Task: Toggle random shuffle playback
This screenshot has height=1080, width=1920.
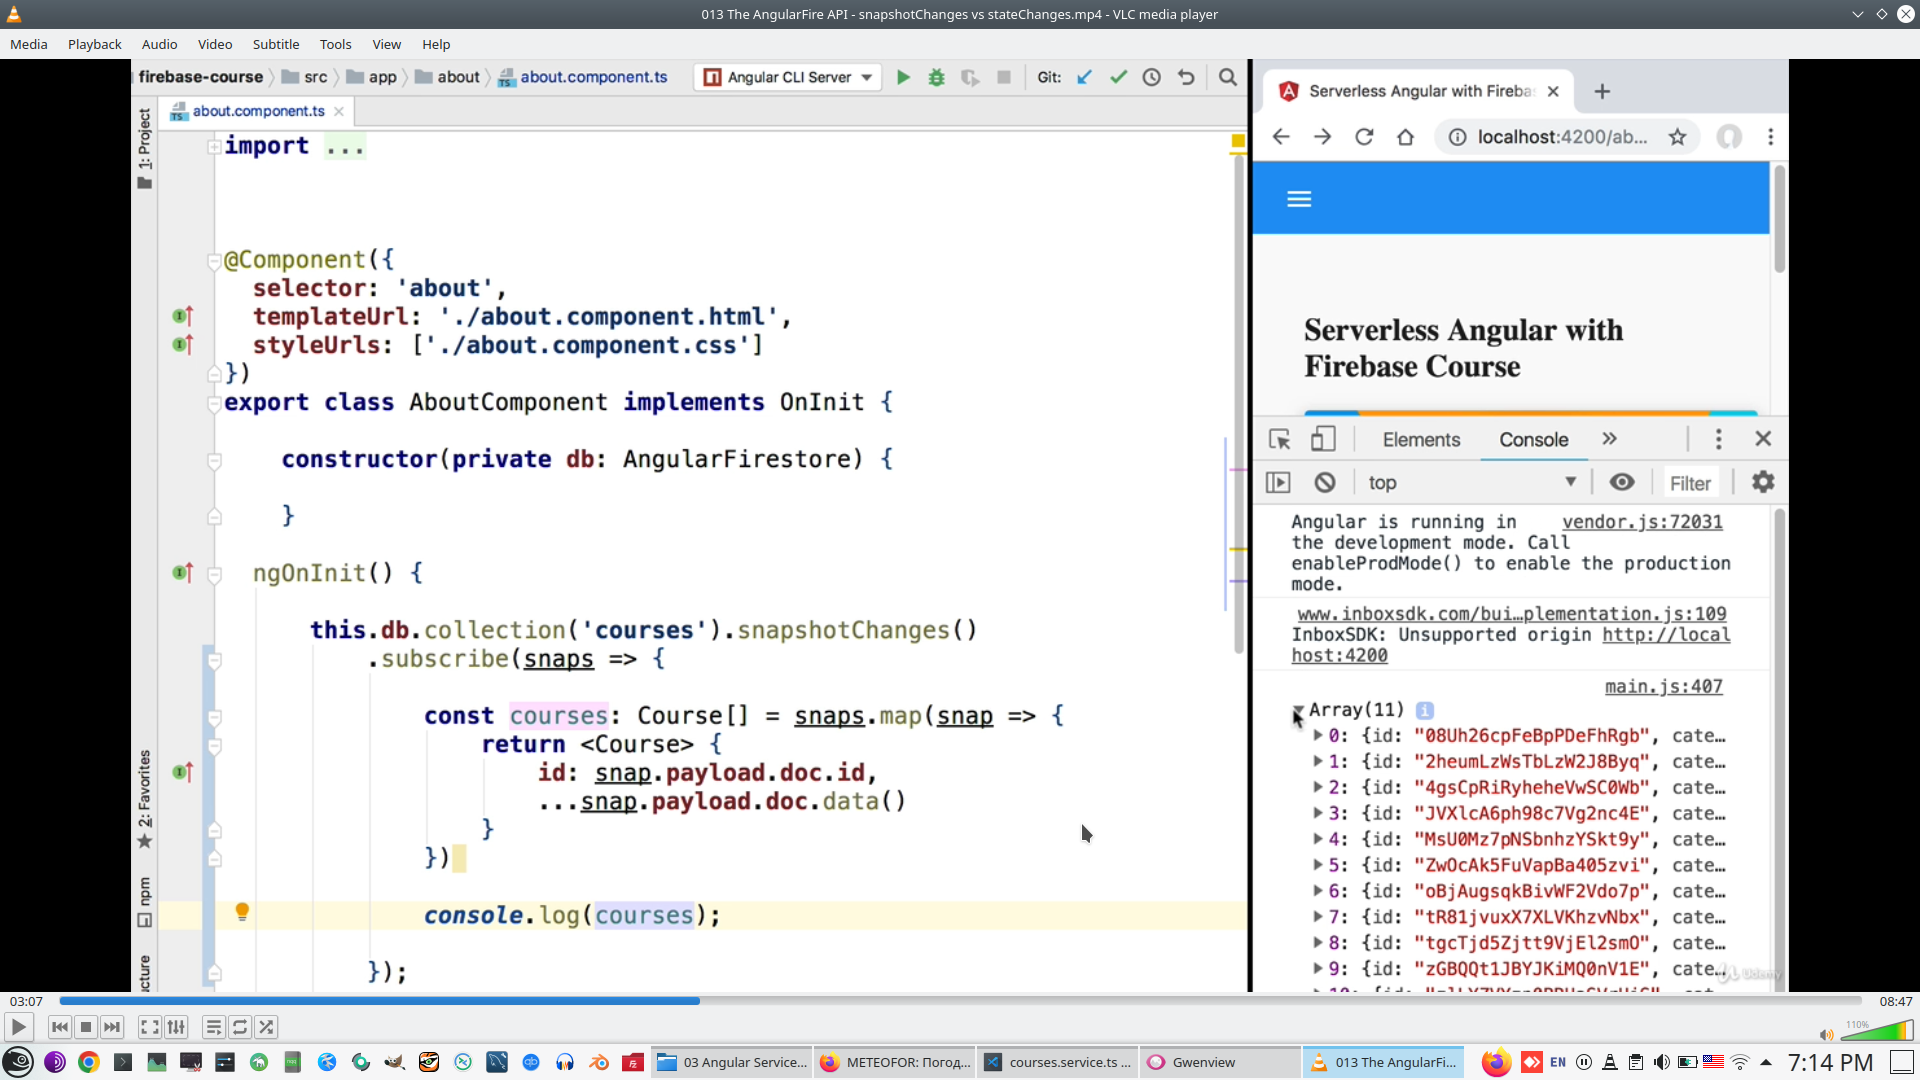Action: tap(266, 1027)
